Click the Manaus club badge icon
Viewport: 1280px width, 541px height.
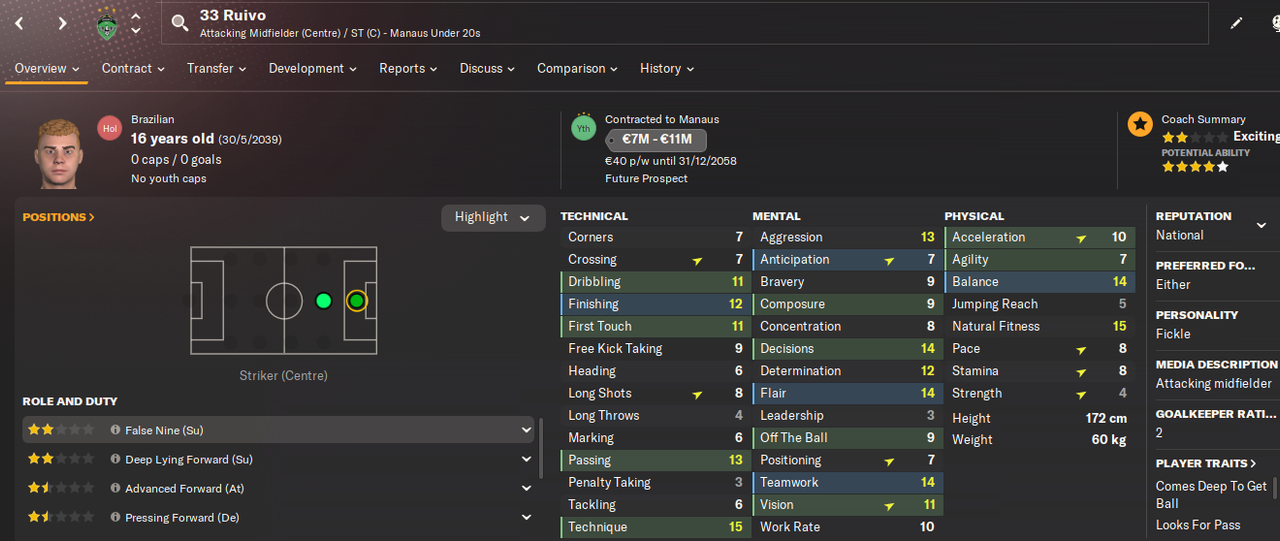click(108, 23)
